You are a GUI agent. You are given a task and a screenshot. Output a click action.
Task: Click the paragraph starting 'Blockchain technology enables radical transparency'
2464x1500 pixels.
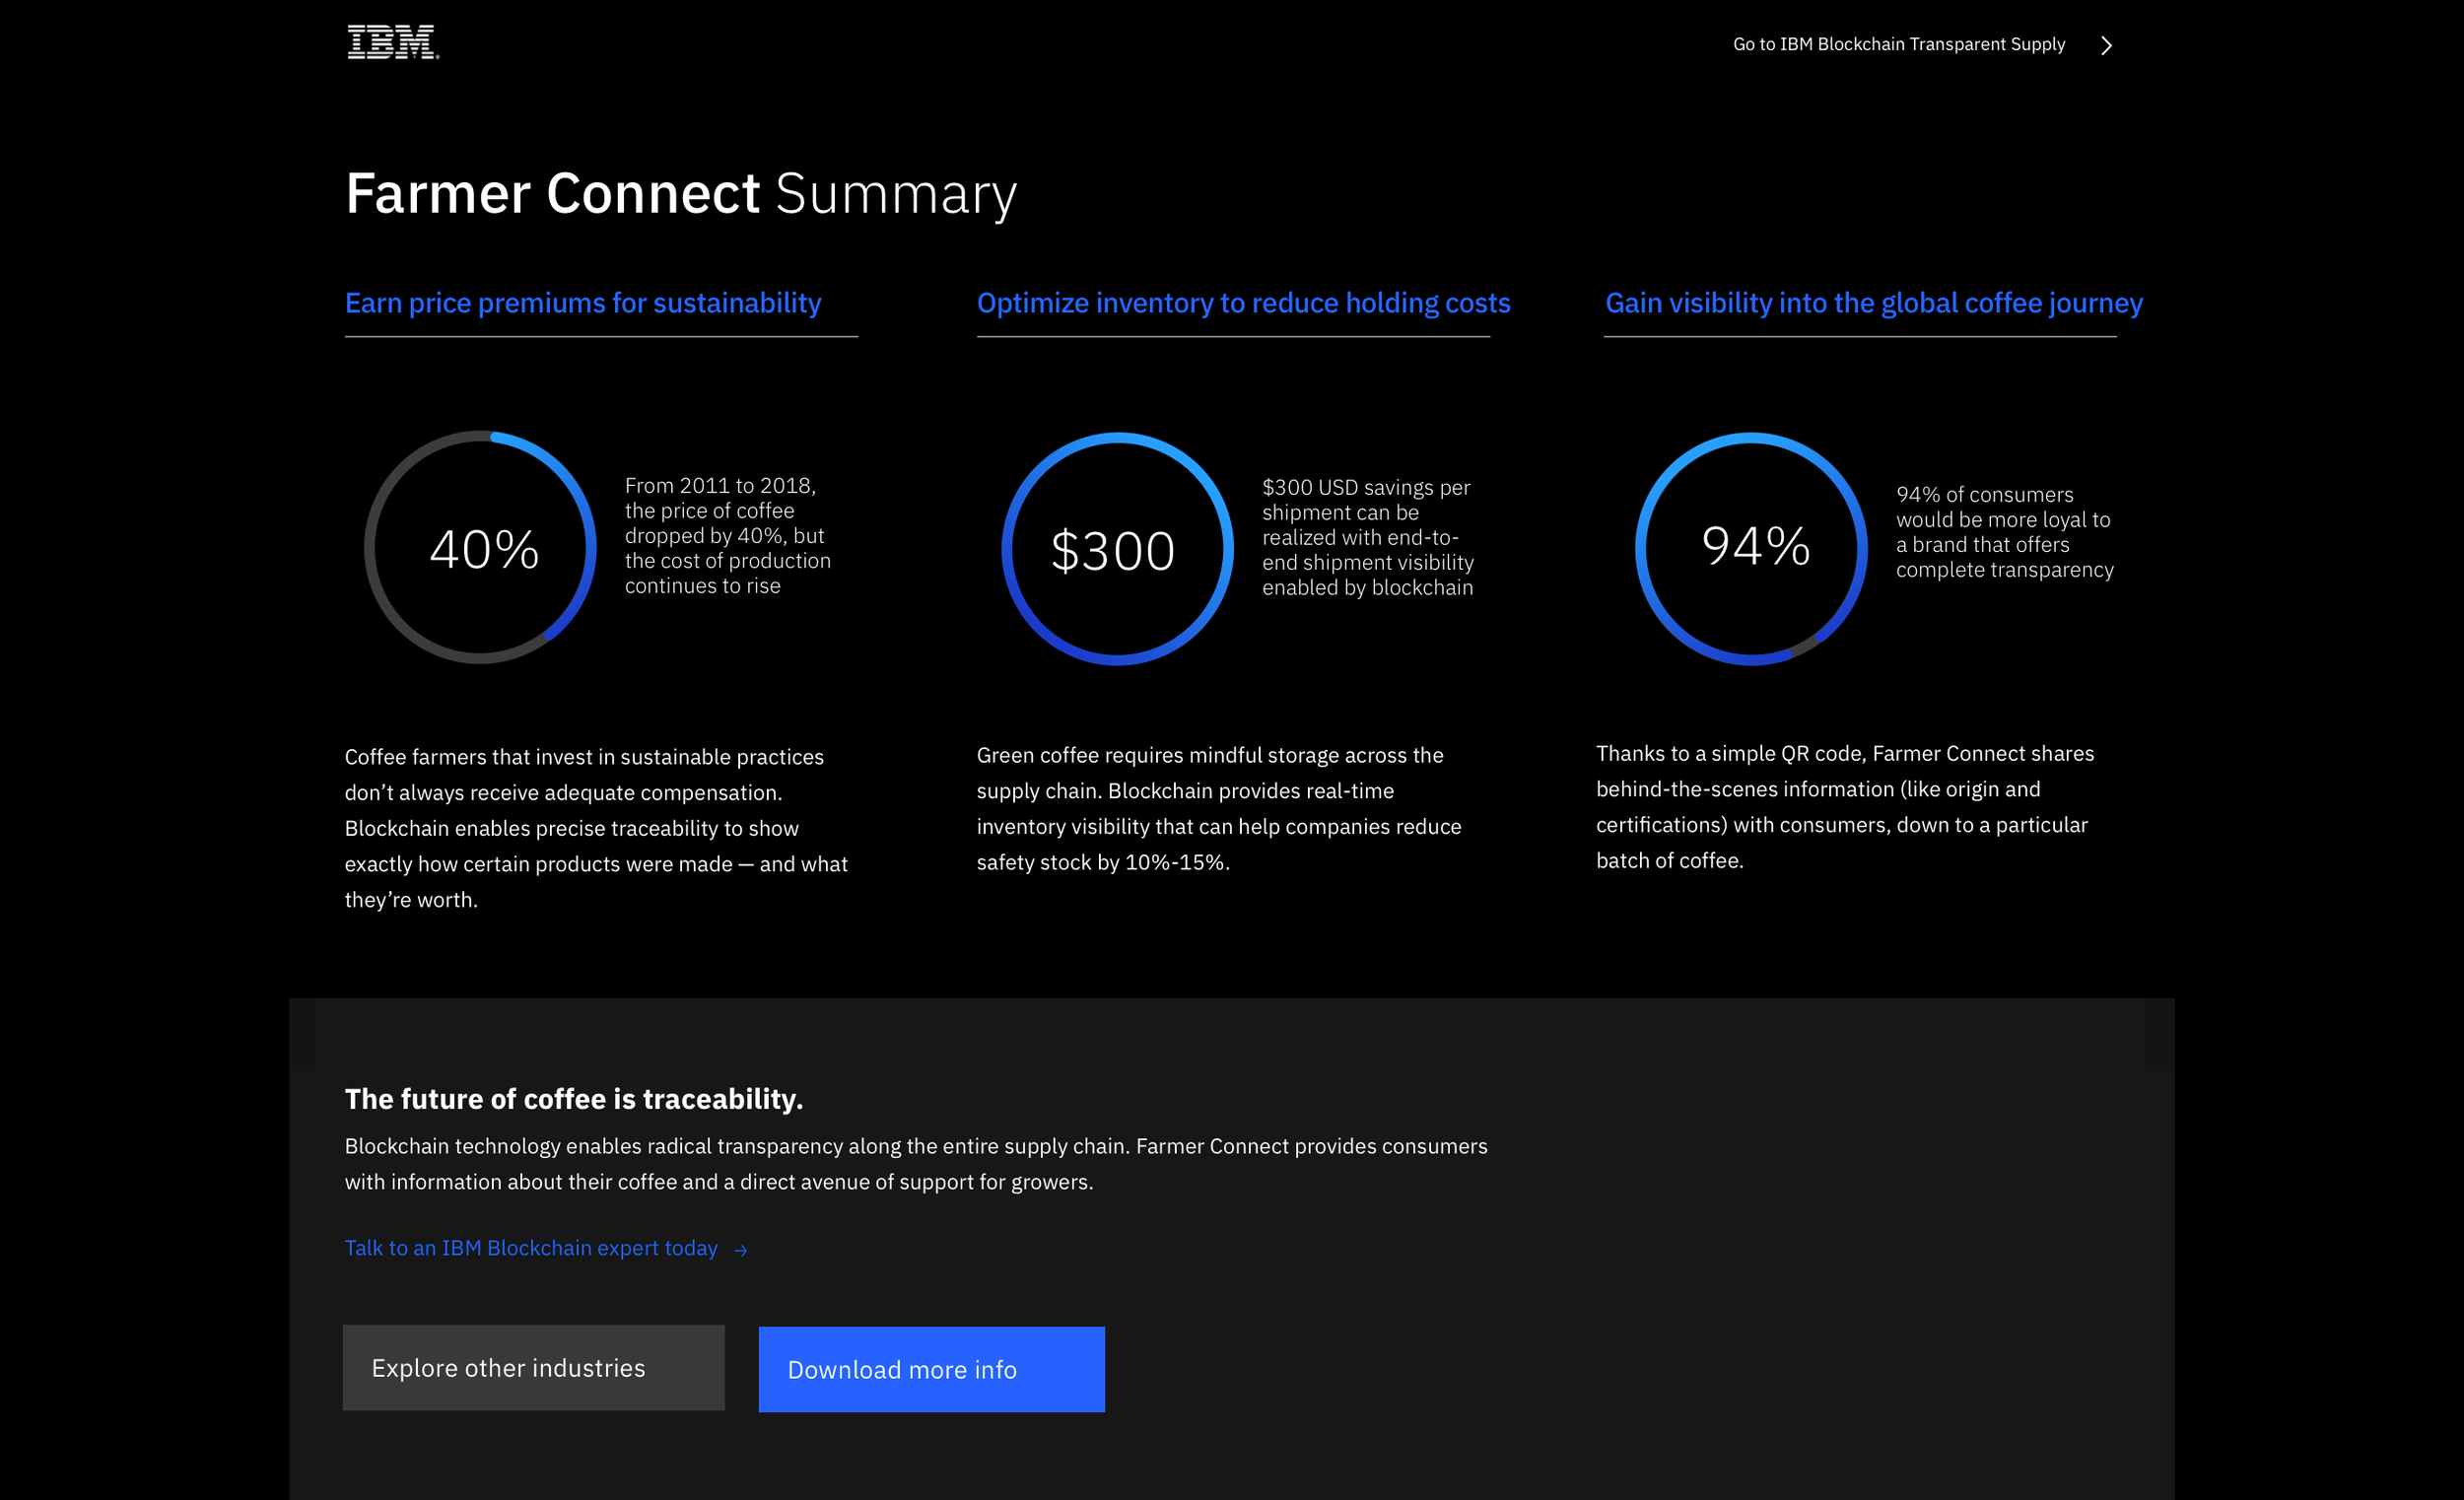point(916,1163)
